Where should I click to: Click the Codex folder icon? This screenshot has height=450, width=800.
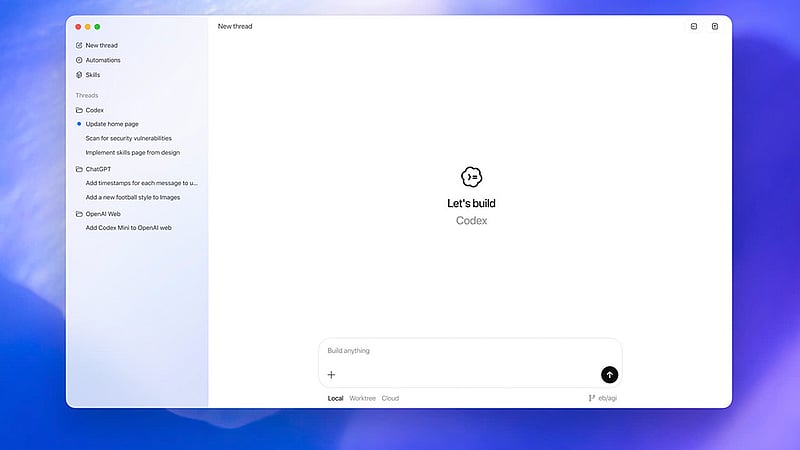[x=79, y=110]
